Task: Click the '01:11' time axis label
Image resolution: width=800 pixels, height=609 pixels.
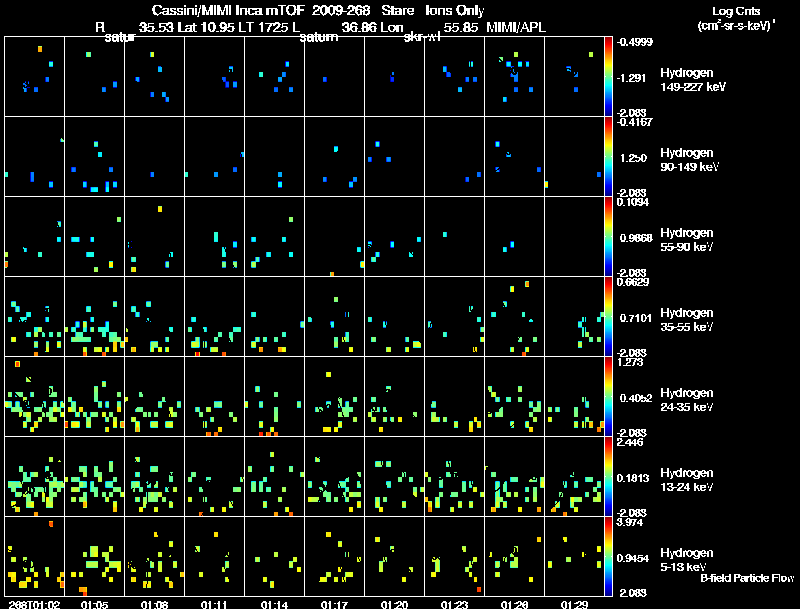Action: point(214,604)
